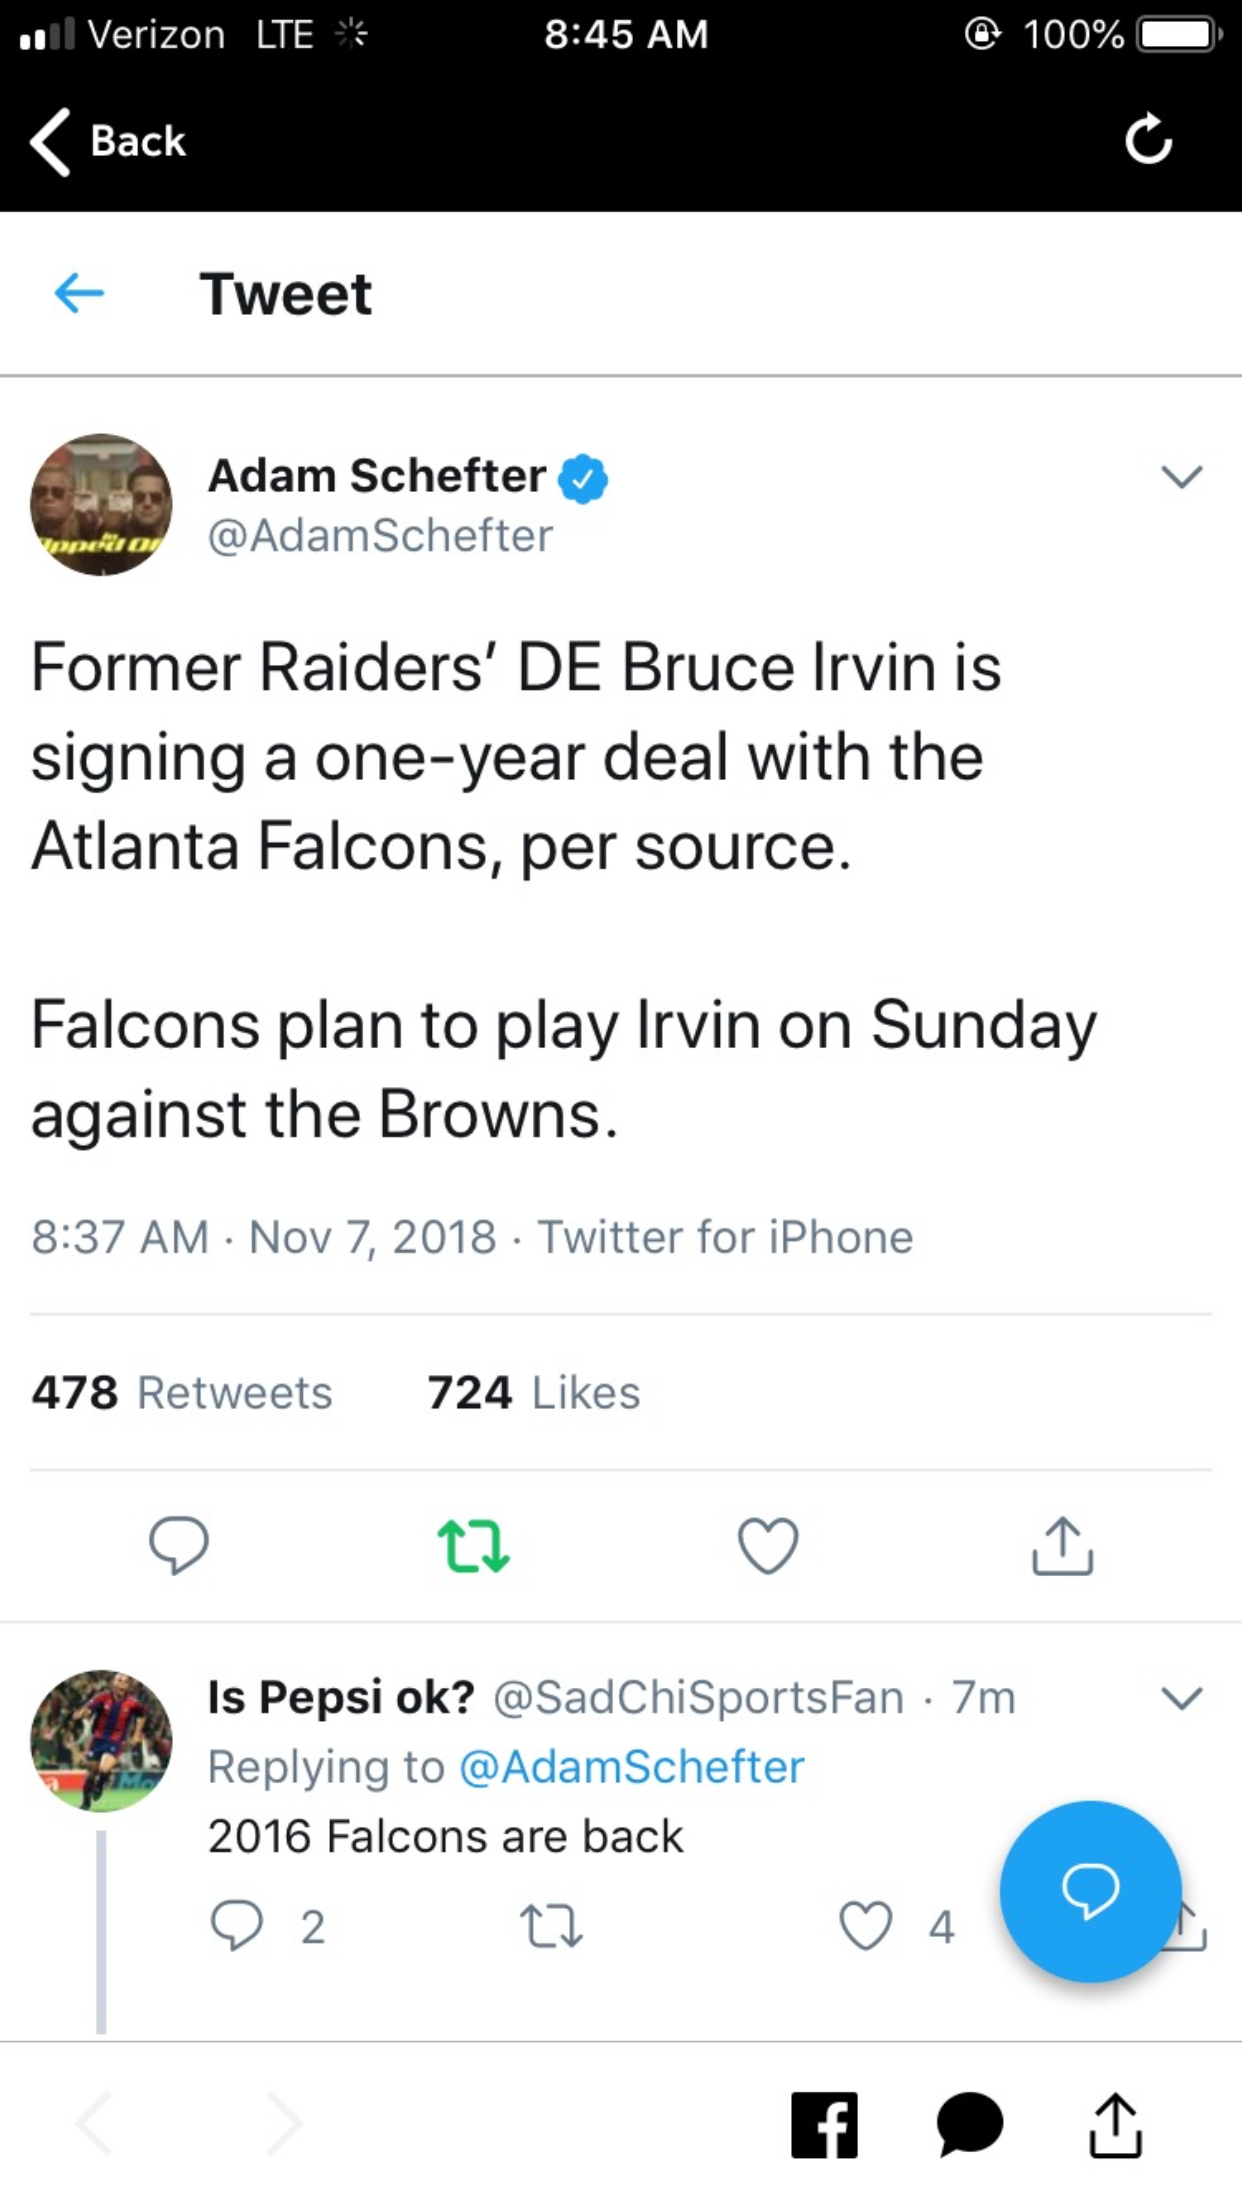The image size is (1242, 2208).
Task: Open the bottom bar share sheet icon
Action: click(x=1115, y=2125)
